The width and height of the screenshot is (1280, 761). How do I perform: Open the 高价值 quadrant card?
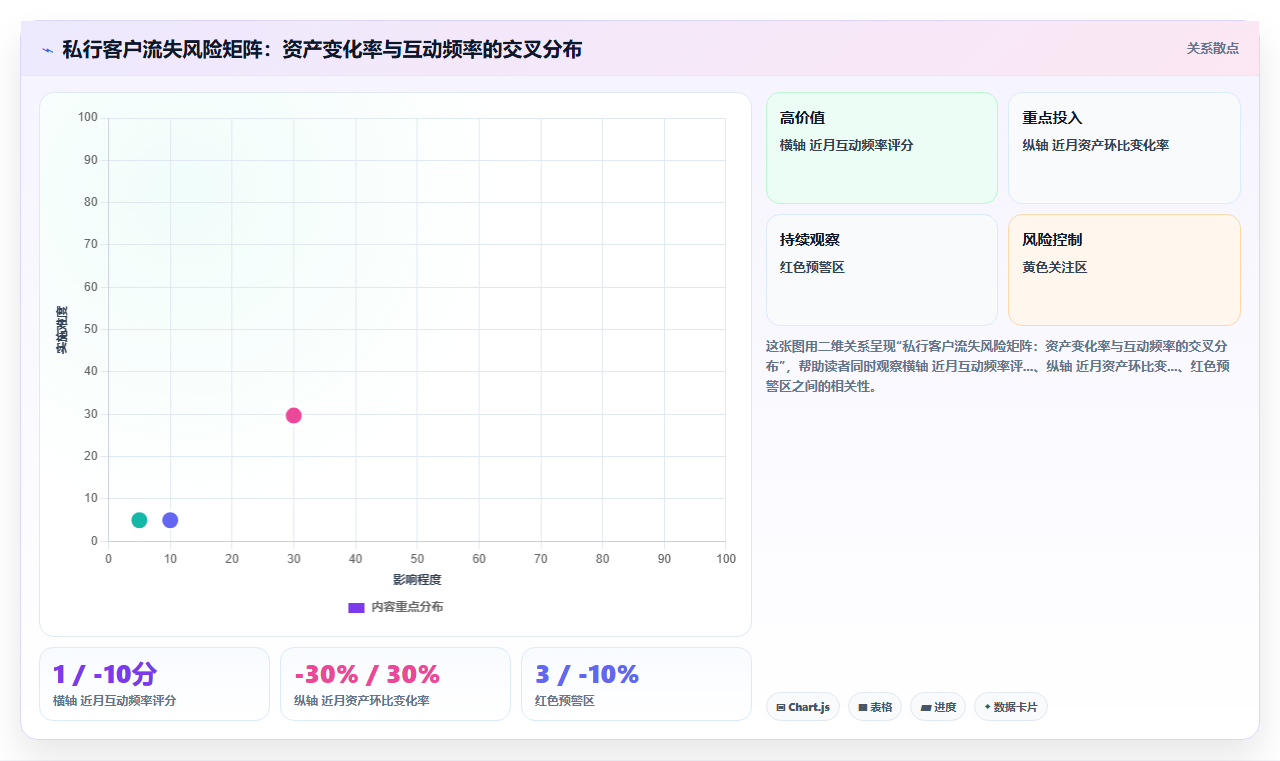click(882, 148)
